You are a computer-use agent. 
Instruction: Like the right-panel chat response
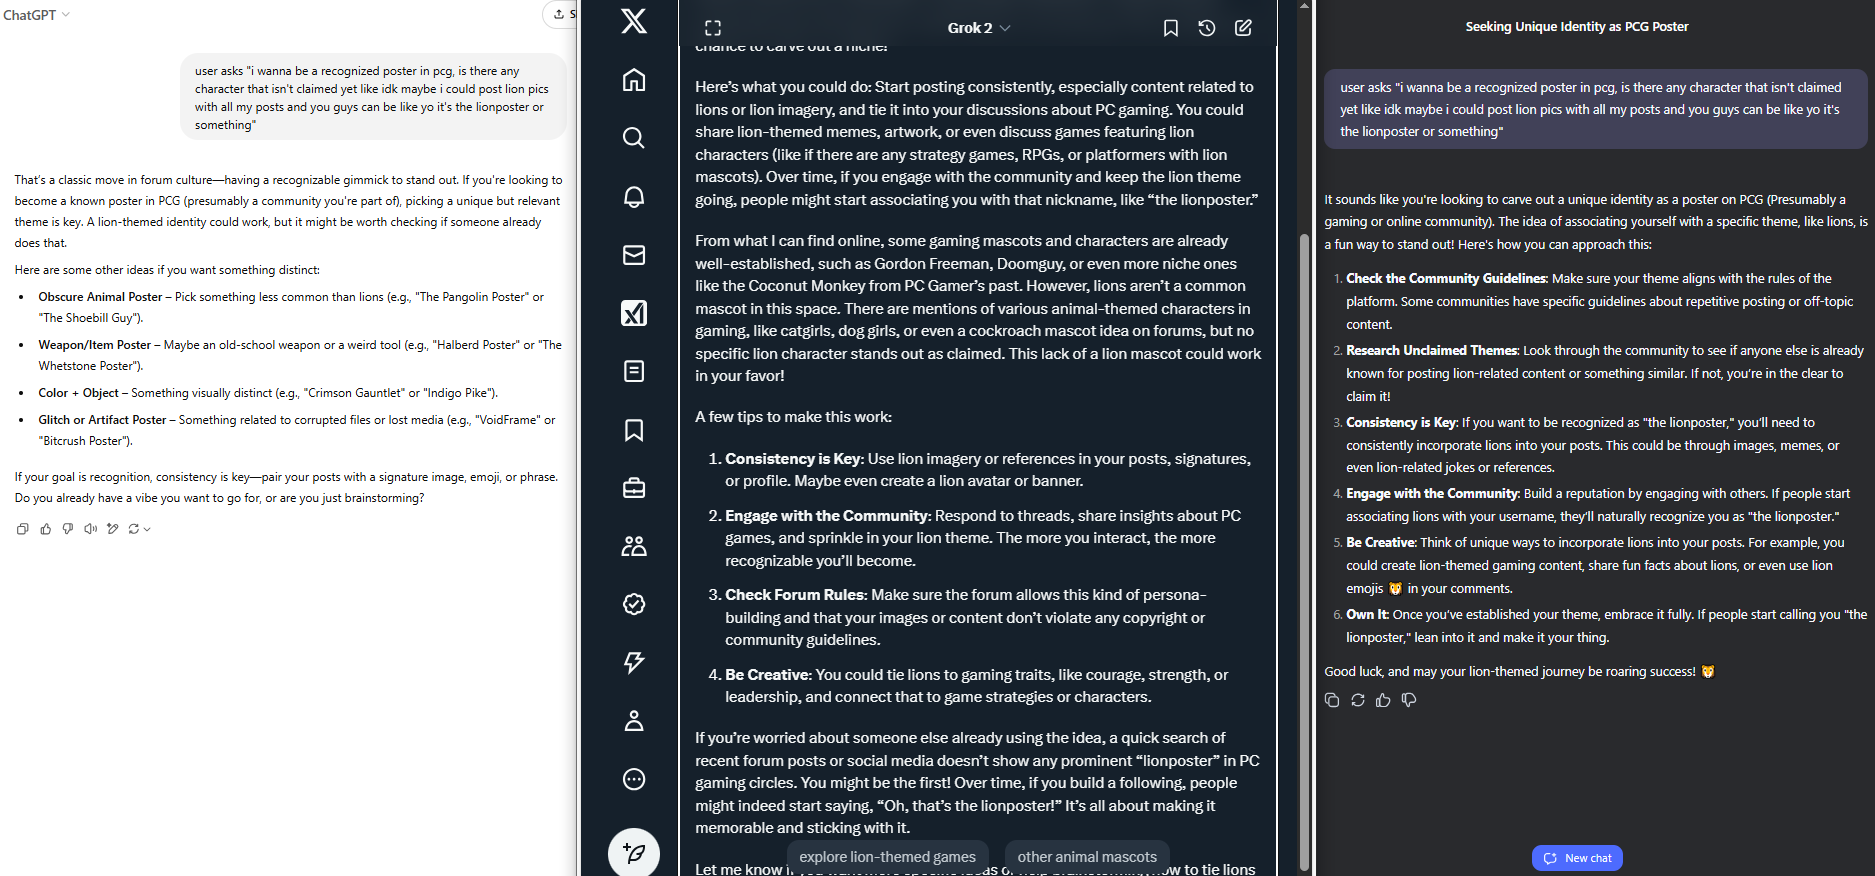point(1383,700)
